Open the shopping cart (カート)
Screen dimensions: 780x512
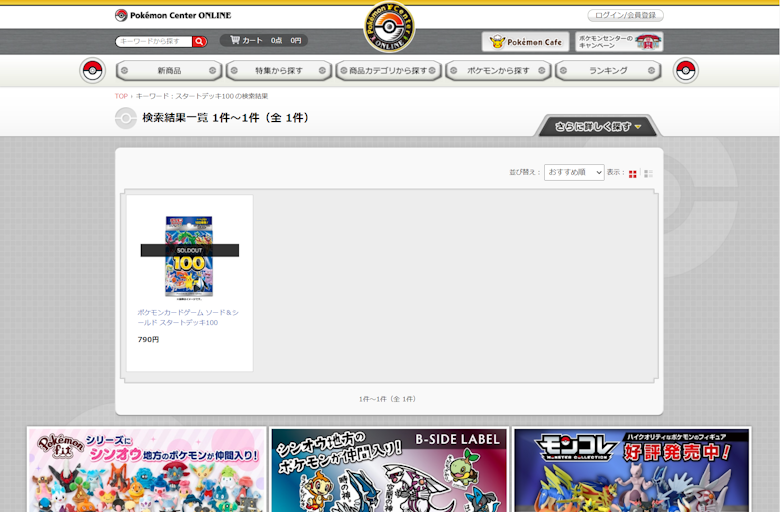click(264, 41)
